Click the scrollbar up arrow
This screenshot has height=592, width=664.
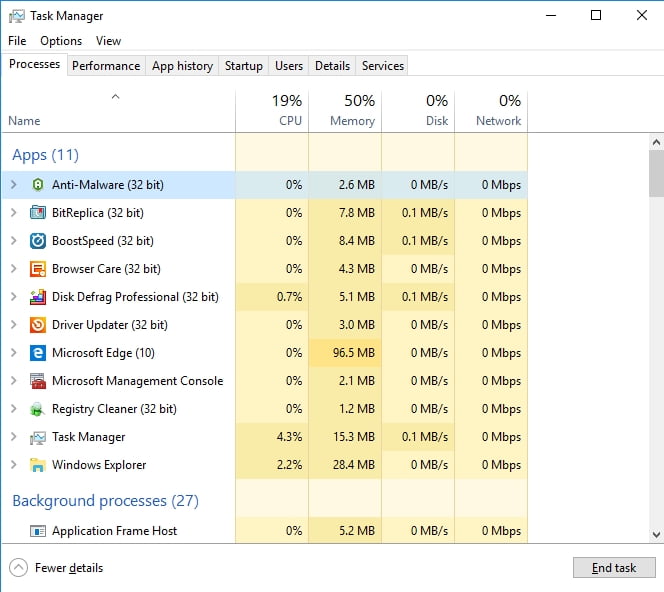coord(656,142)
